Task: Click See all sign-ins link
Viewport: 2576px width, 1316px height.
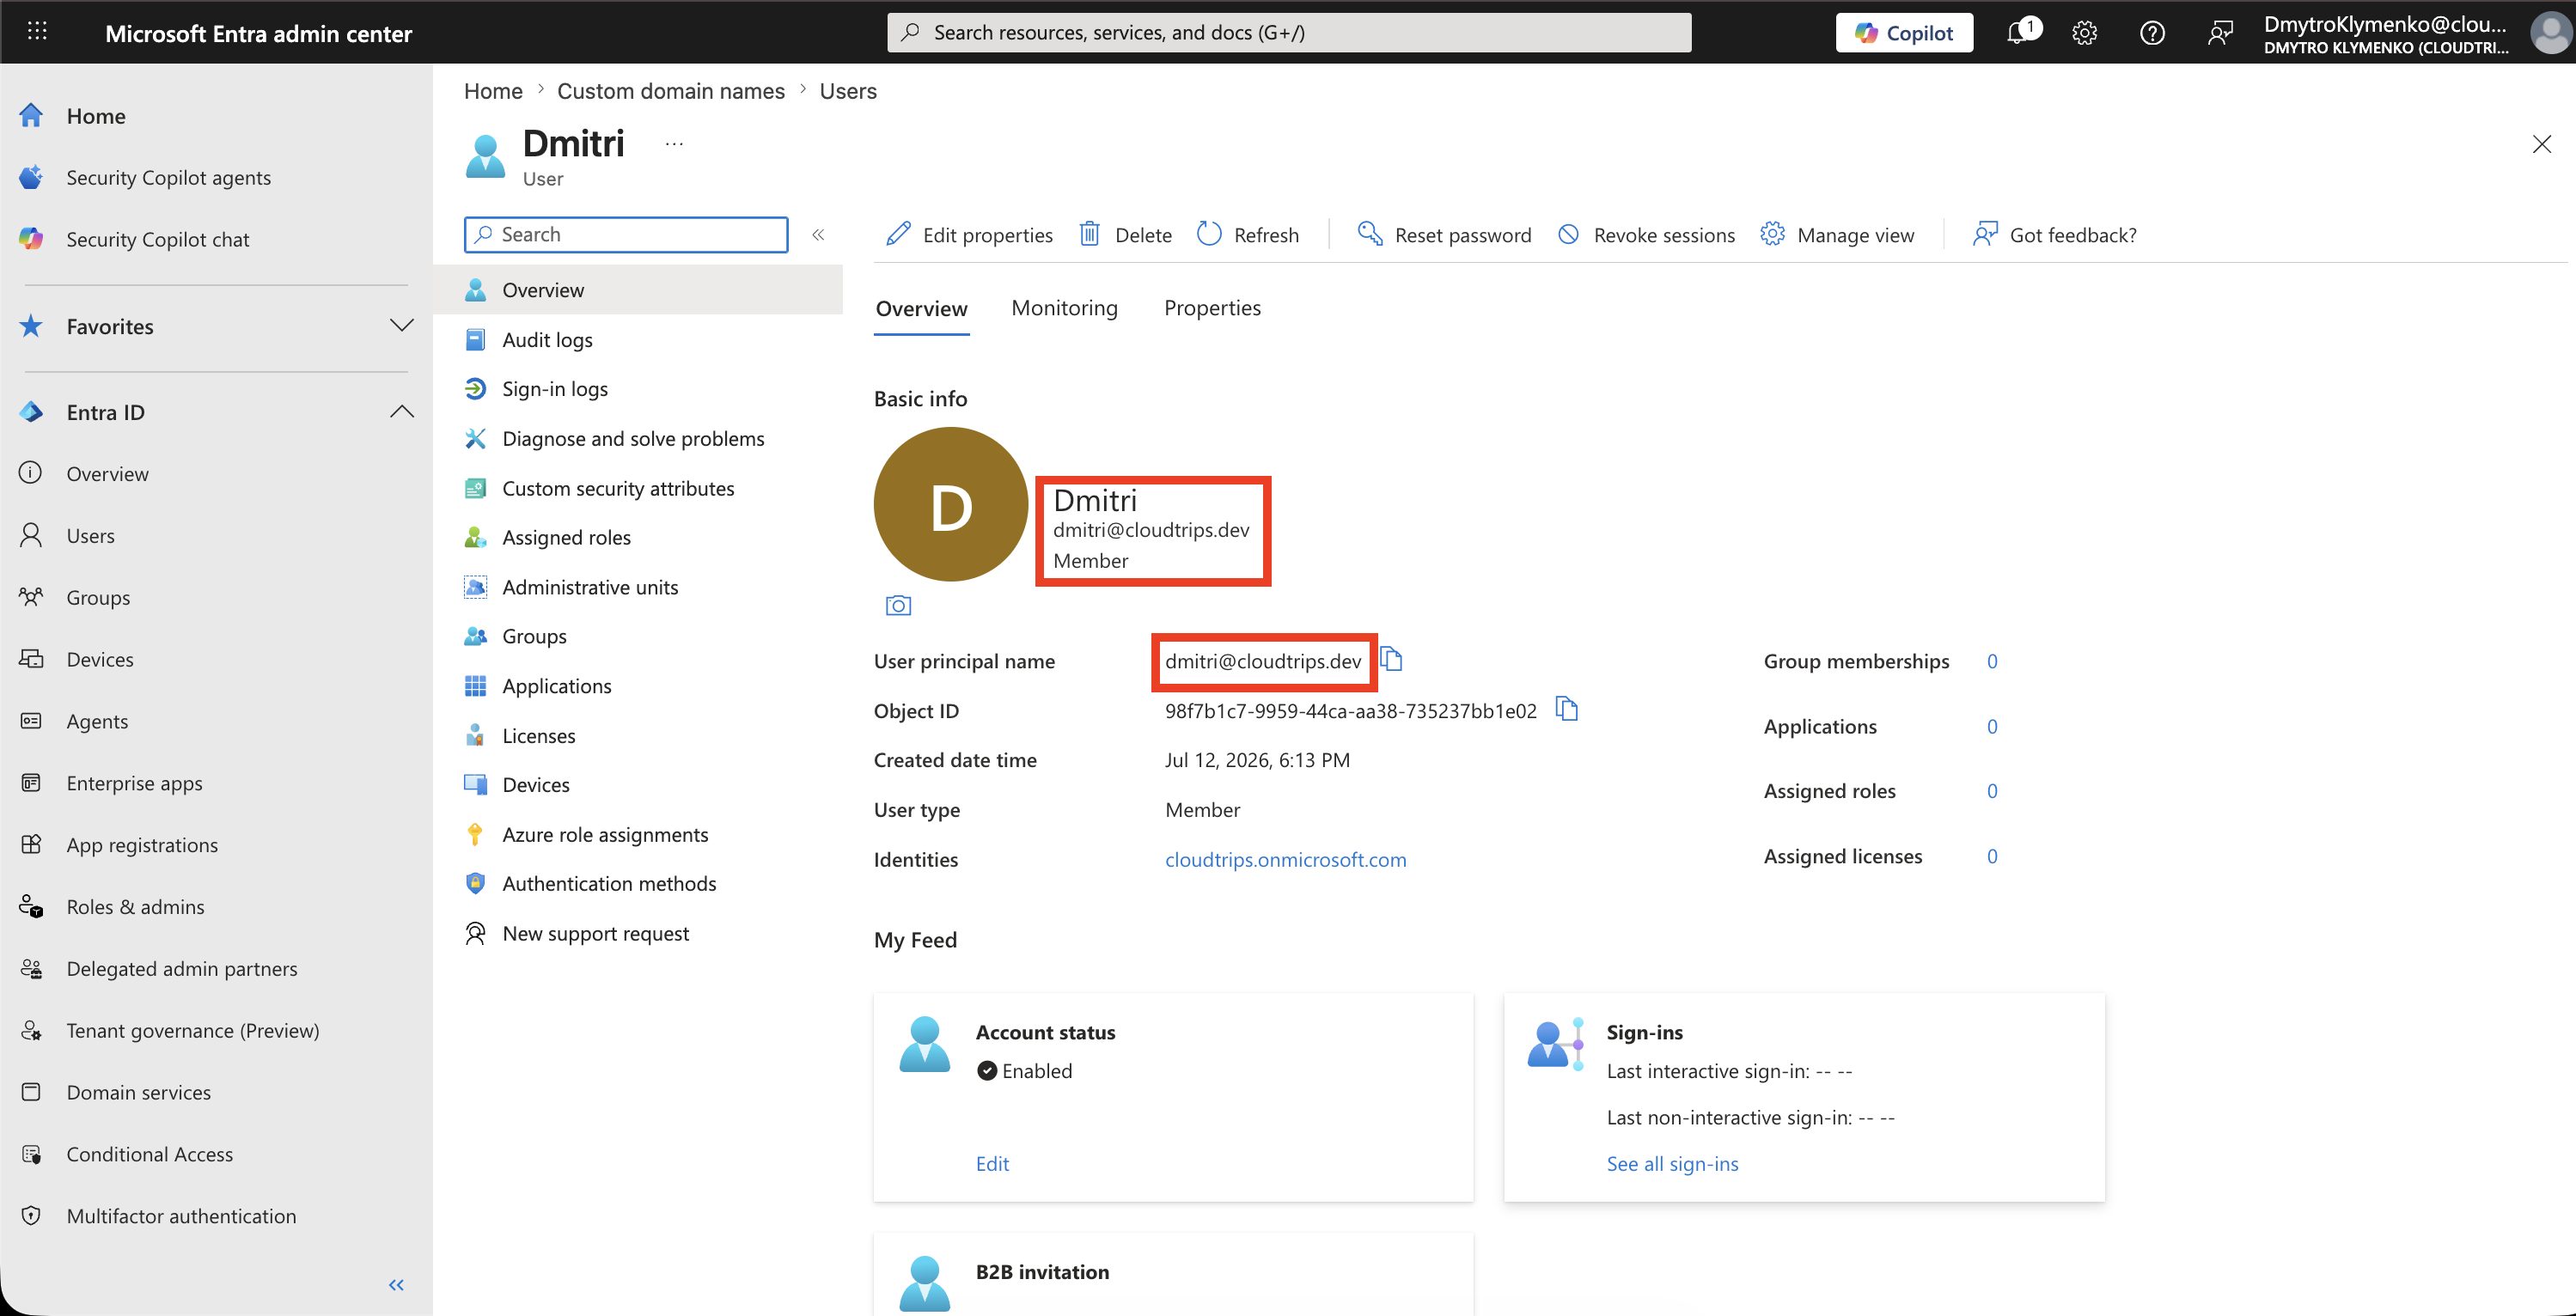Action: (1672, 1164)
